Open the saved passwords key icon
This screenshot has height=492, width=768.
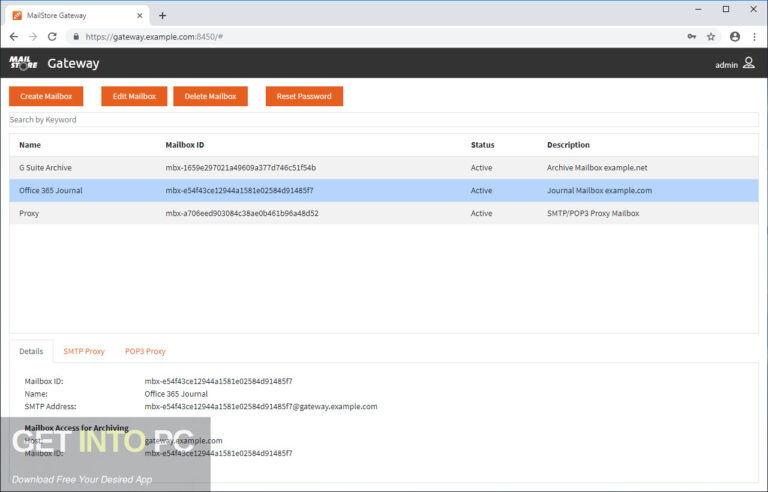pos(692,37)
